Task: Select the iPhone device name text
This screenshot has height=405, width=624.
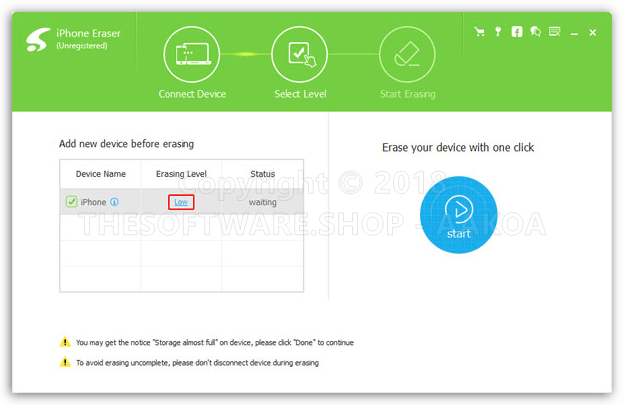Action: click(93, 202)
